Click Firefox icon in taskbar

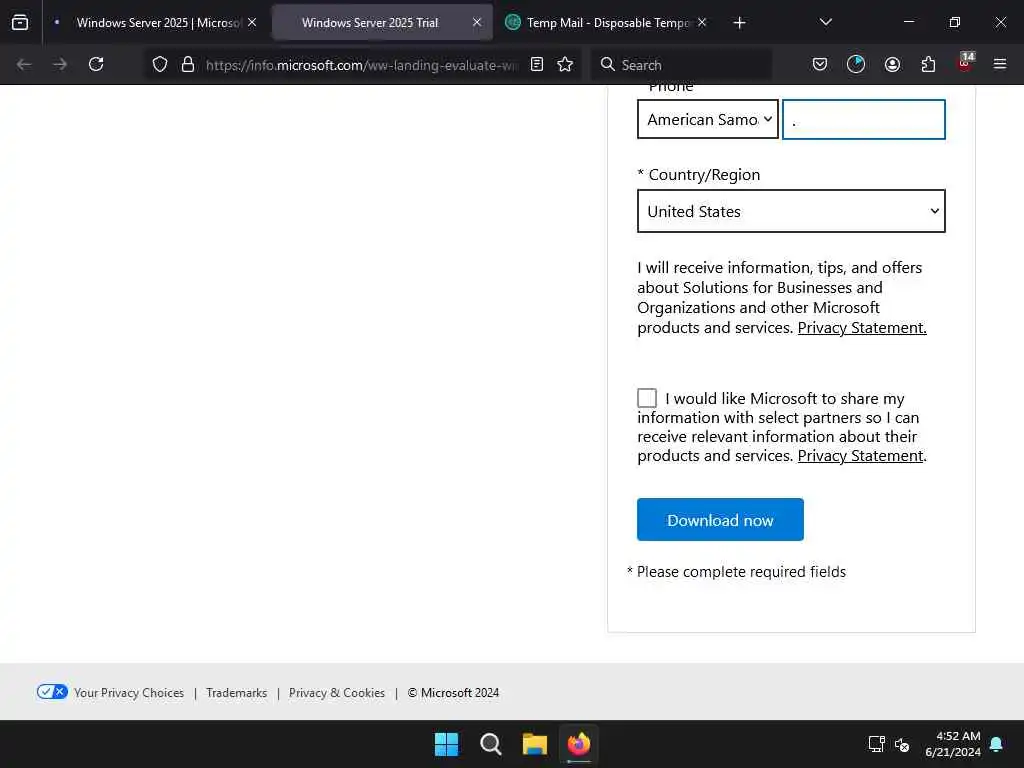point(579,744)
